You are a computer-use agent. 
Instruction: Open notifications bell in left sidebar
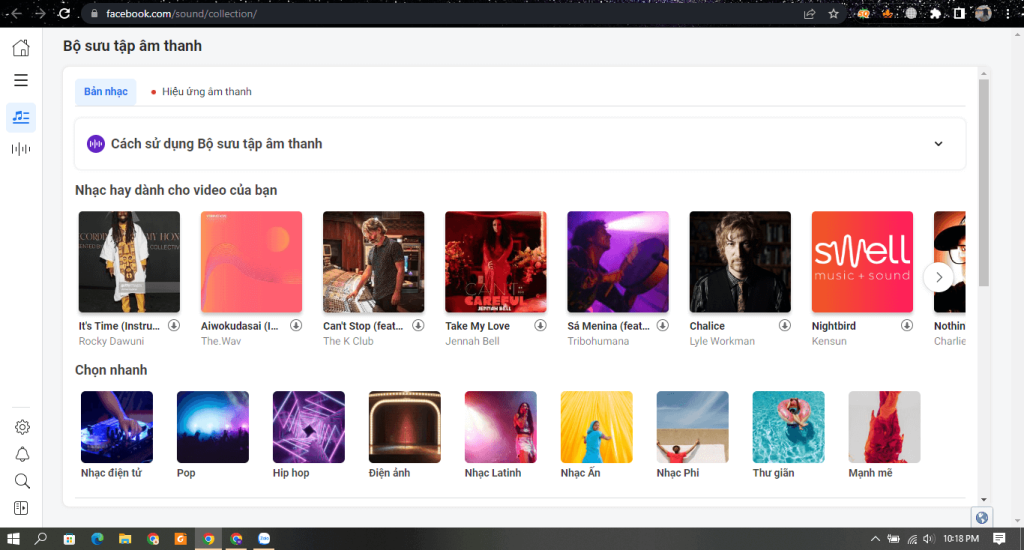click(x=22, y=454)
